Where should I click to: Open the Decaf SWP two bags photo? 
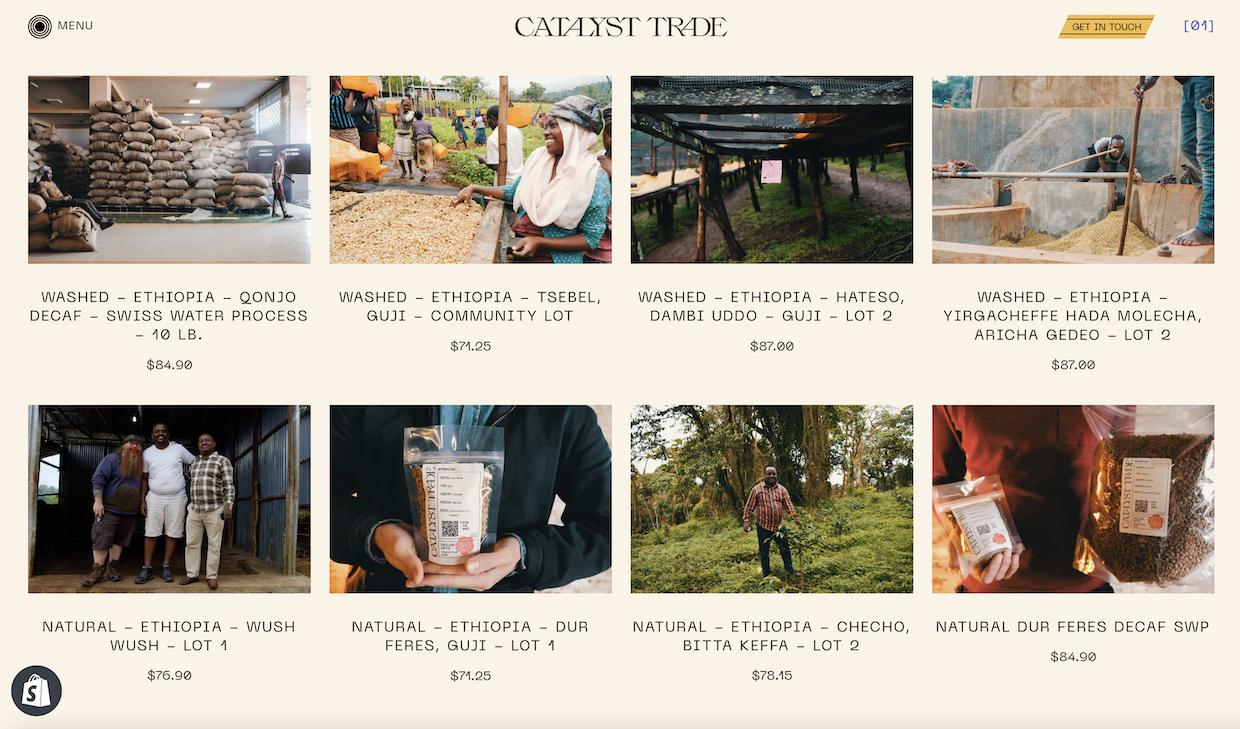pos(1073,499)
